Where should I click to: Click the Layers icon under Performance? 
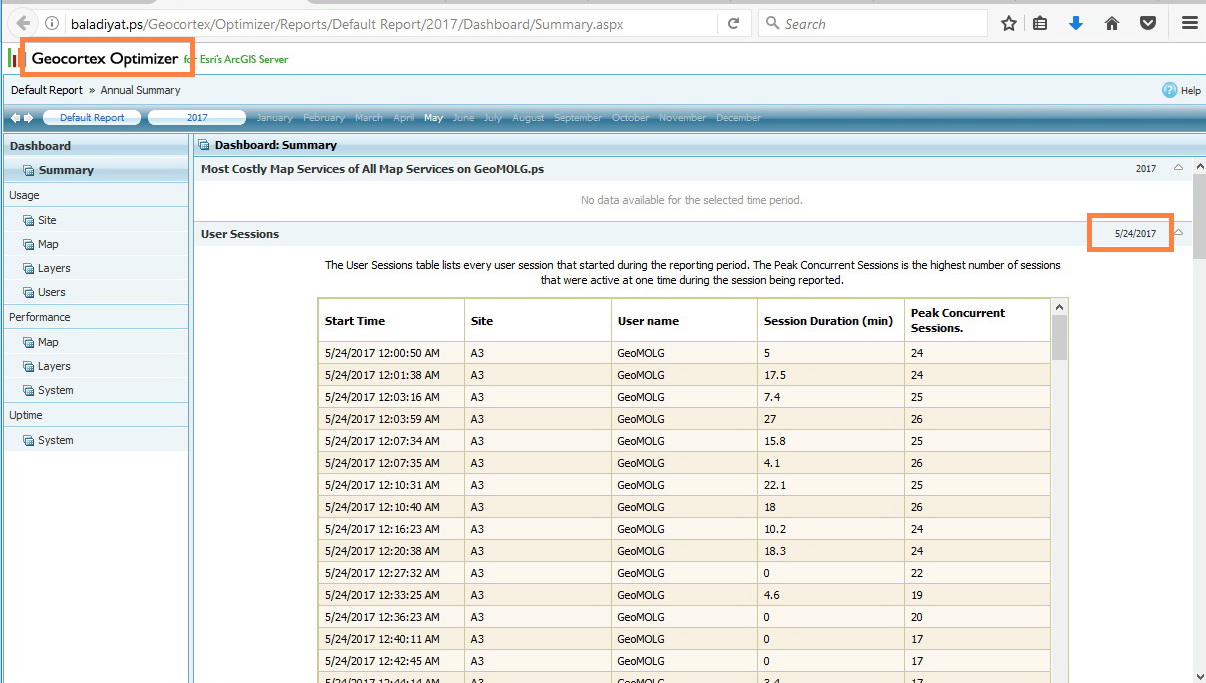tap(29, 366)
